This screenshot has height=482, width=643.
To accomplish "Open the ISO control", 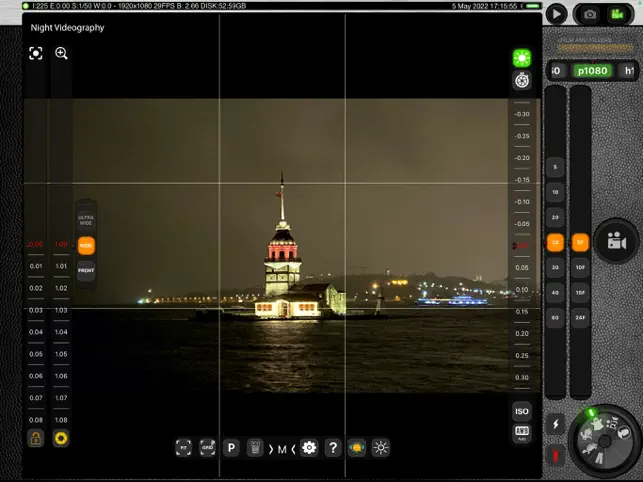I will click(x=521, y=411).
